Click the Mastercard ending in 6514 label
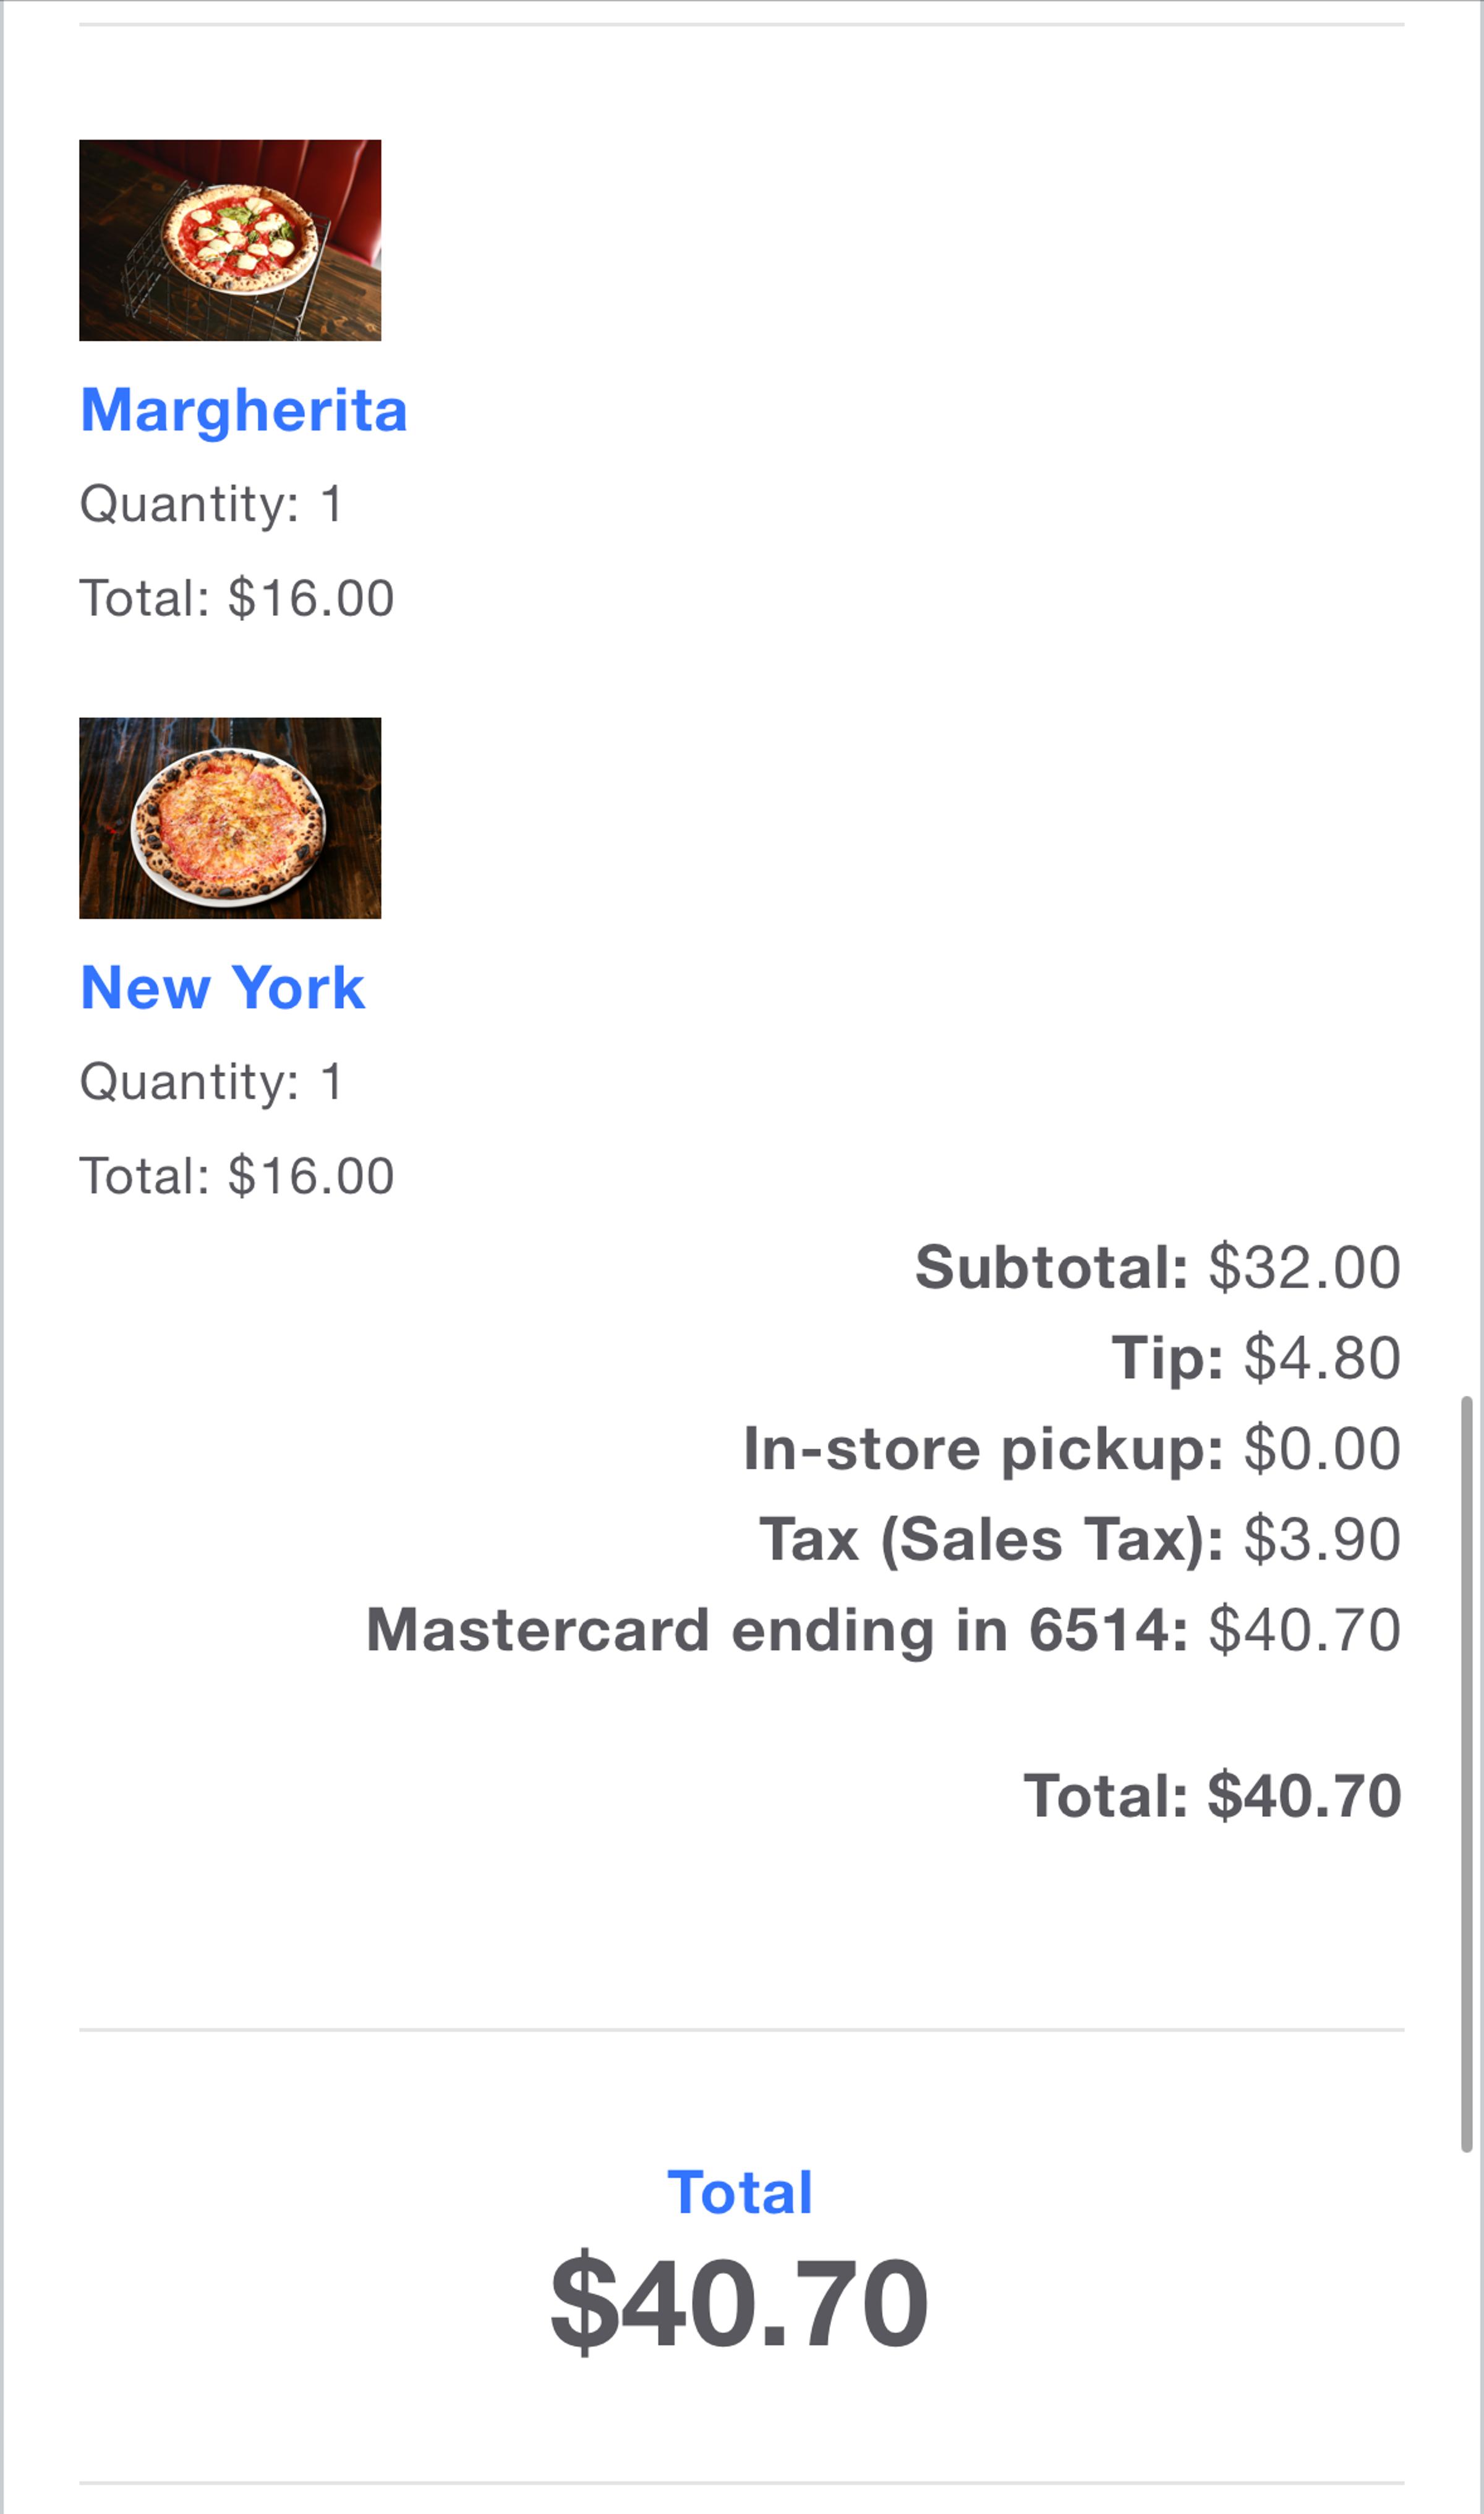This screenshot has width=1484, height=2514. 777,1630
